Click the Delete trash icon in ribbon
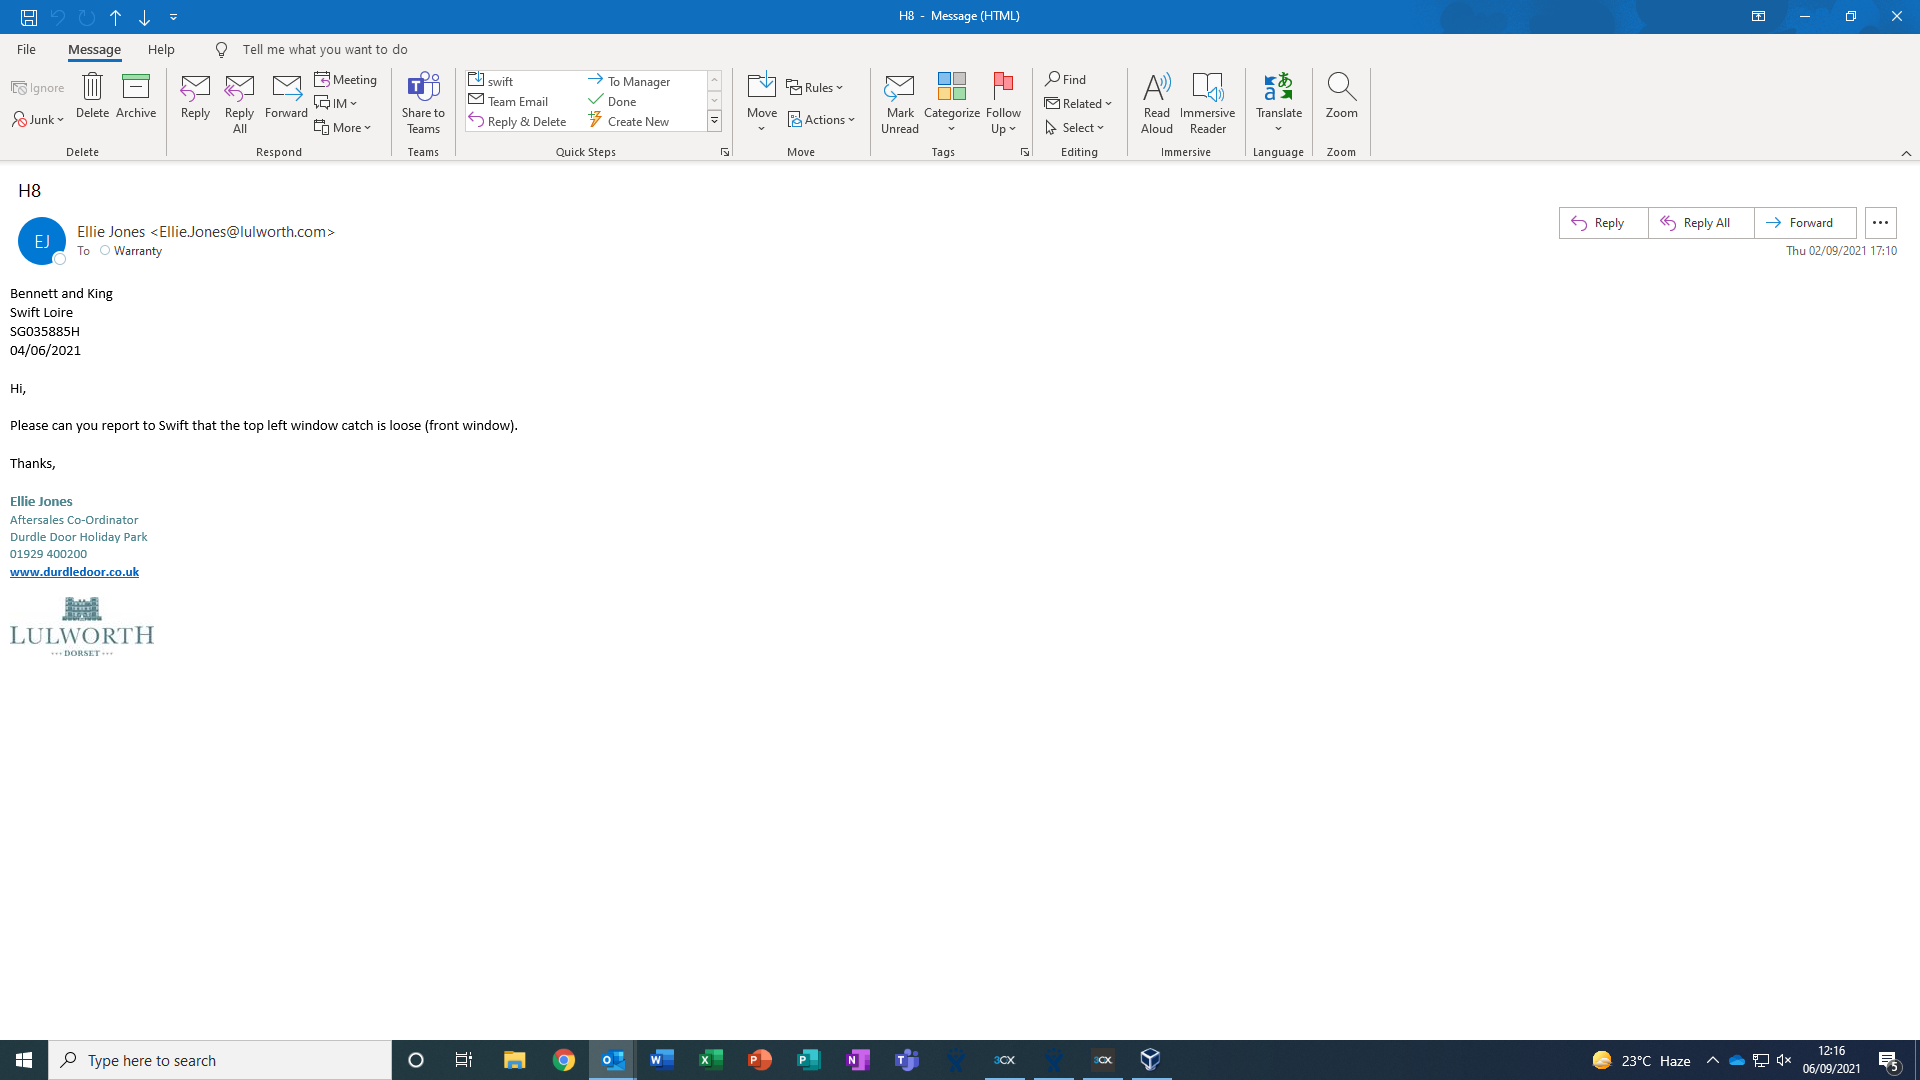This screenshot has width=1920, height=1080. (x=92, y=88)
